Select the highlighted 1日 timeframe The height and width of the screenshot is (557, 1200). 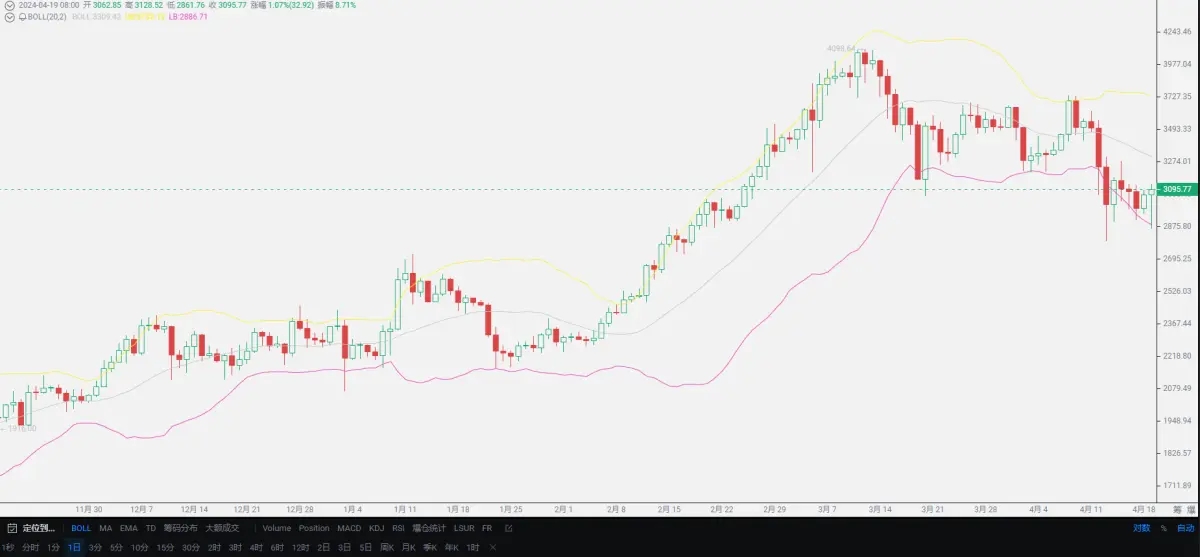pos(75,547)
